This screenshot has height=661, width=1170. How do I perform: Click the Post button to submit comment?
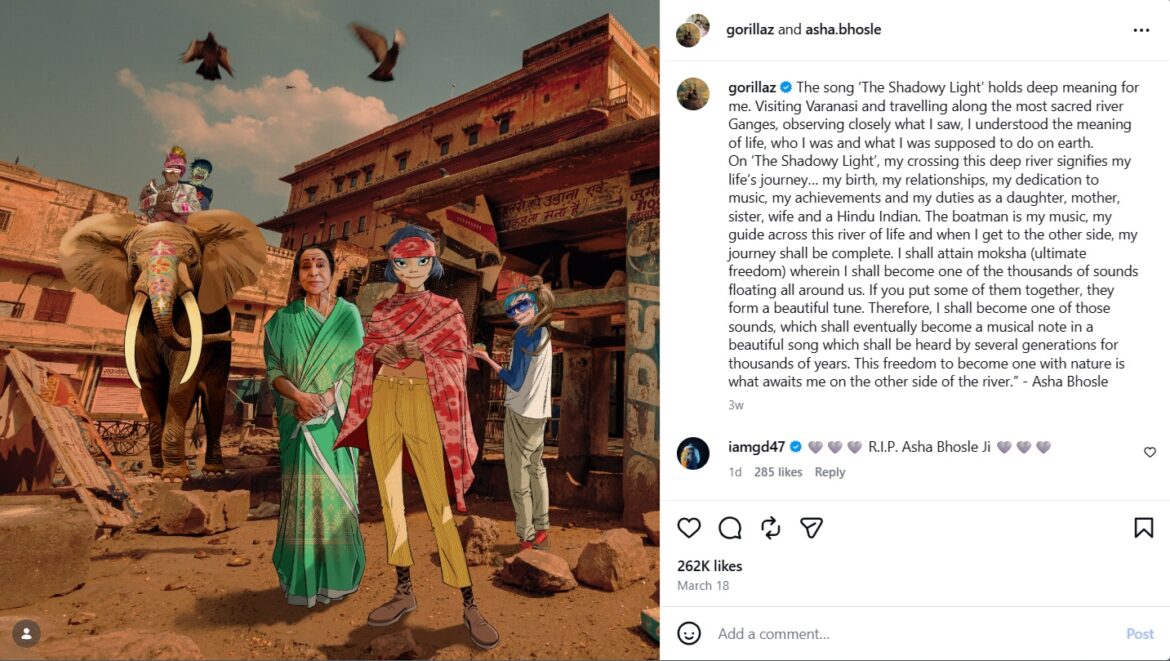pos(1139,633)
